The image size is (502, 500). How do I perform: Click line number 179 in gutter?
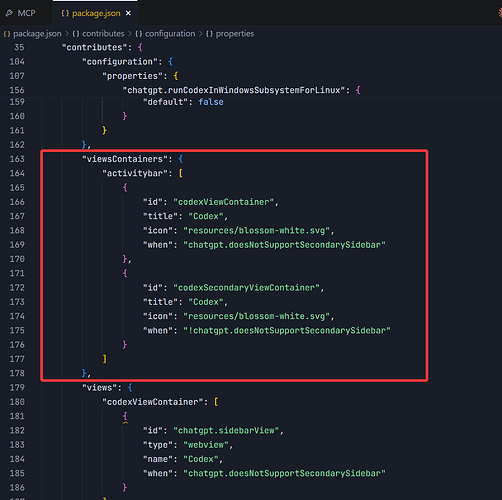17,388
